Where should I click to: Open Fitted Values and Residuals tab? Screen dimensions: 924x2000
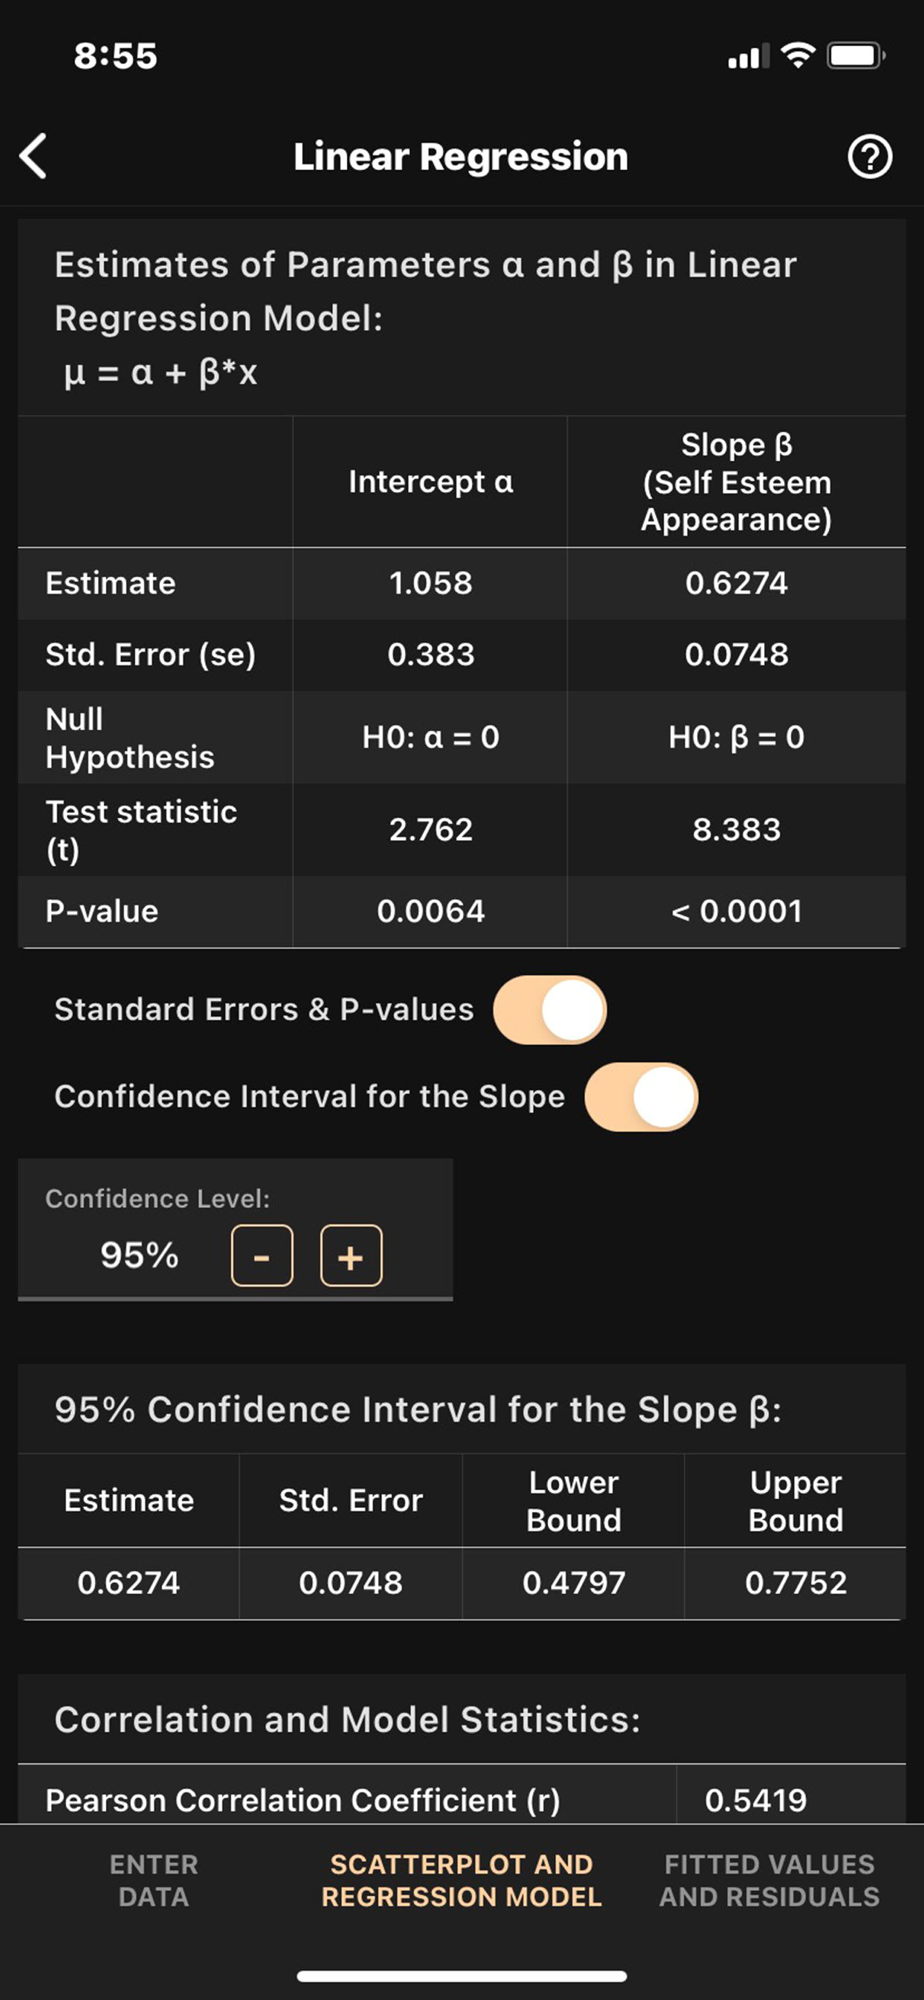(769, 1880)
